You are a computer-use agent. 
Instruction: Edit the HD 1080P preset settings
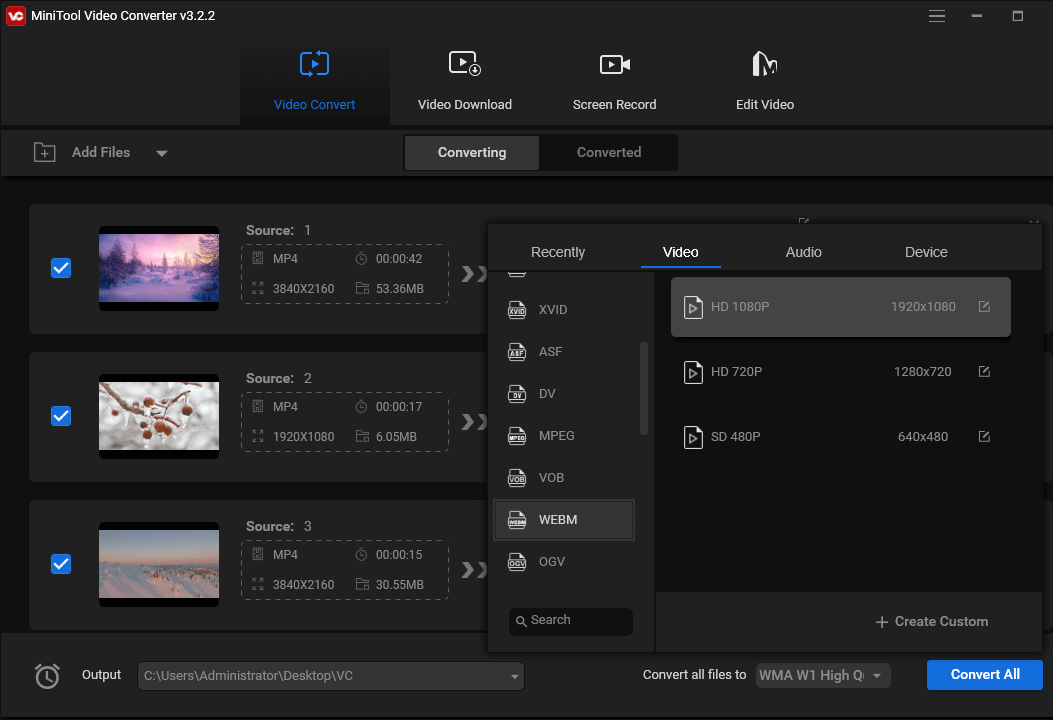click(x=984, y=306)
